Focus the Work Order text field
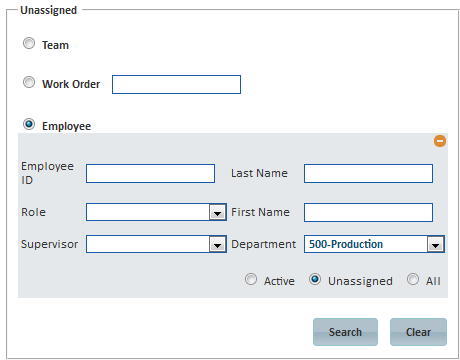This screenshot has width=460, height=360. (176, 85)
